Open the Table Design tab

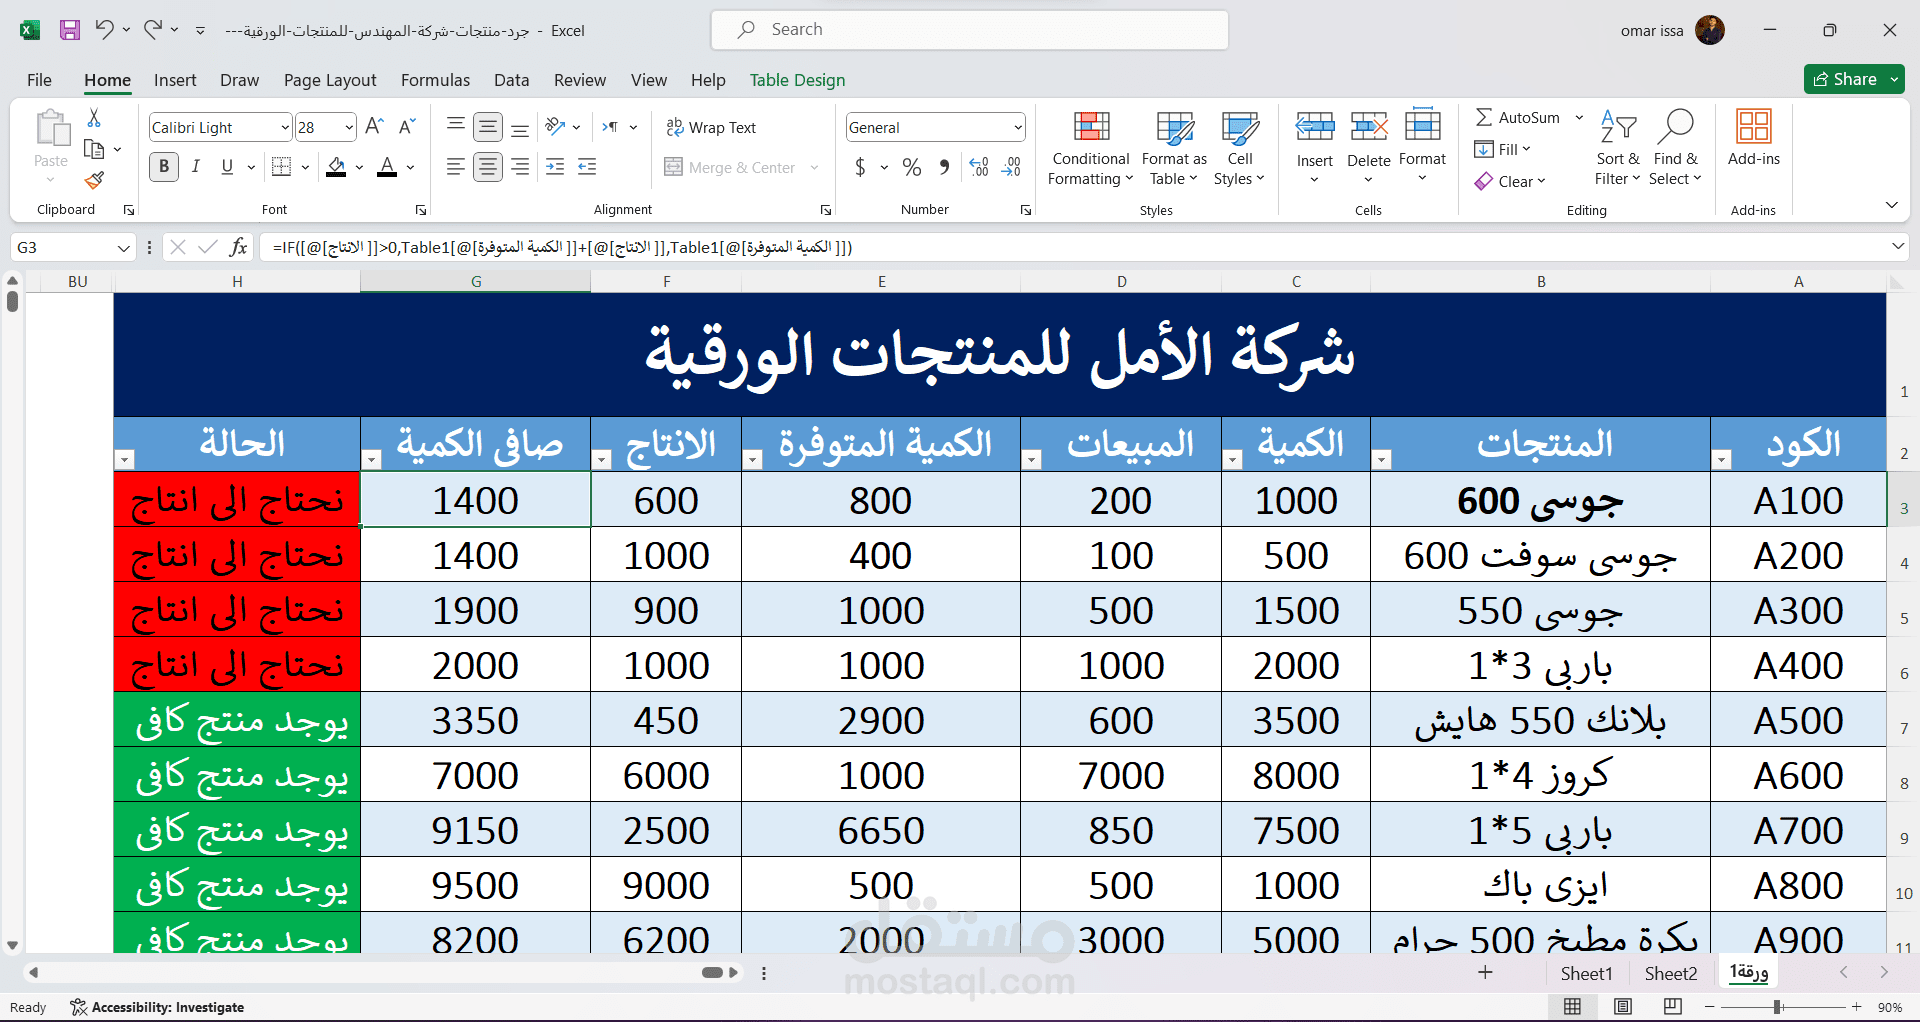click(x=797, y=80)
